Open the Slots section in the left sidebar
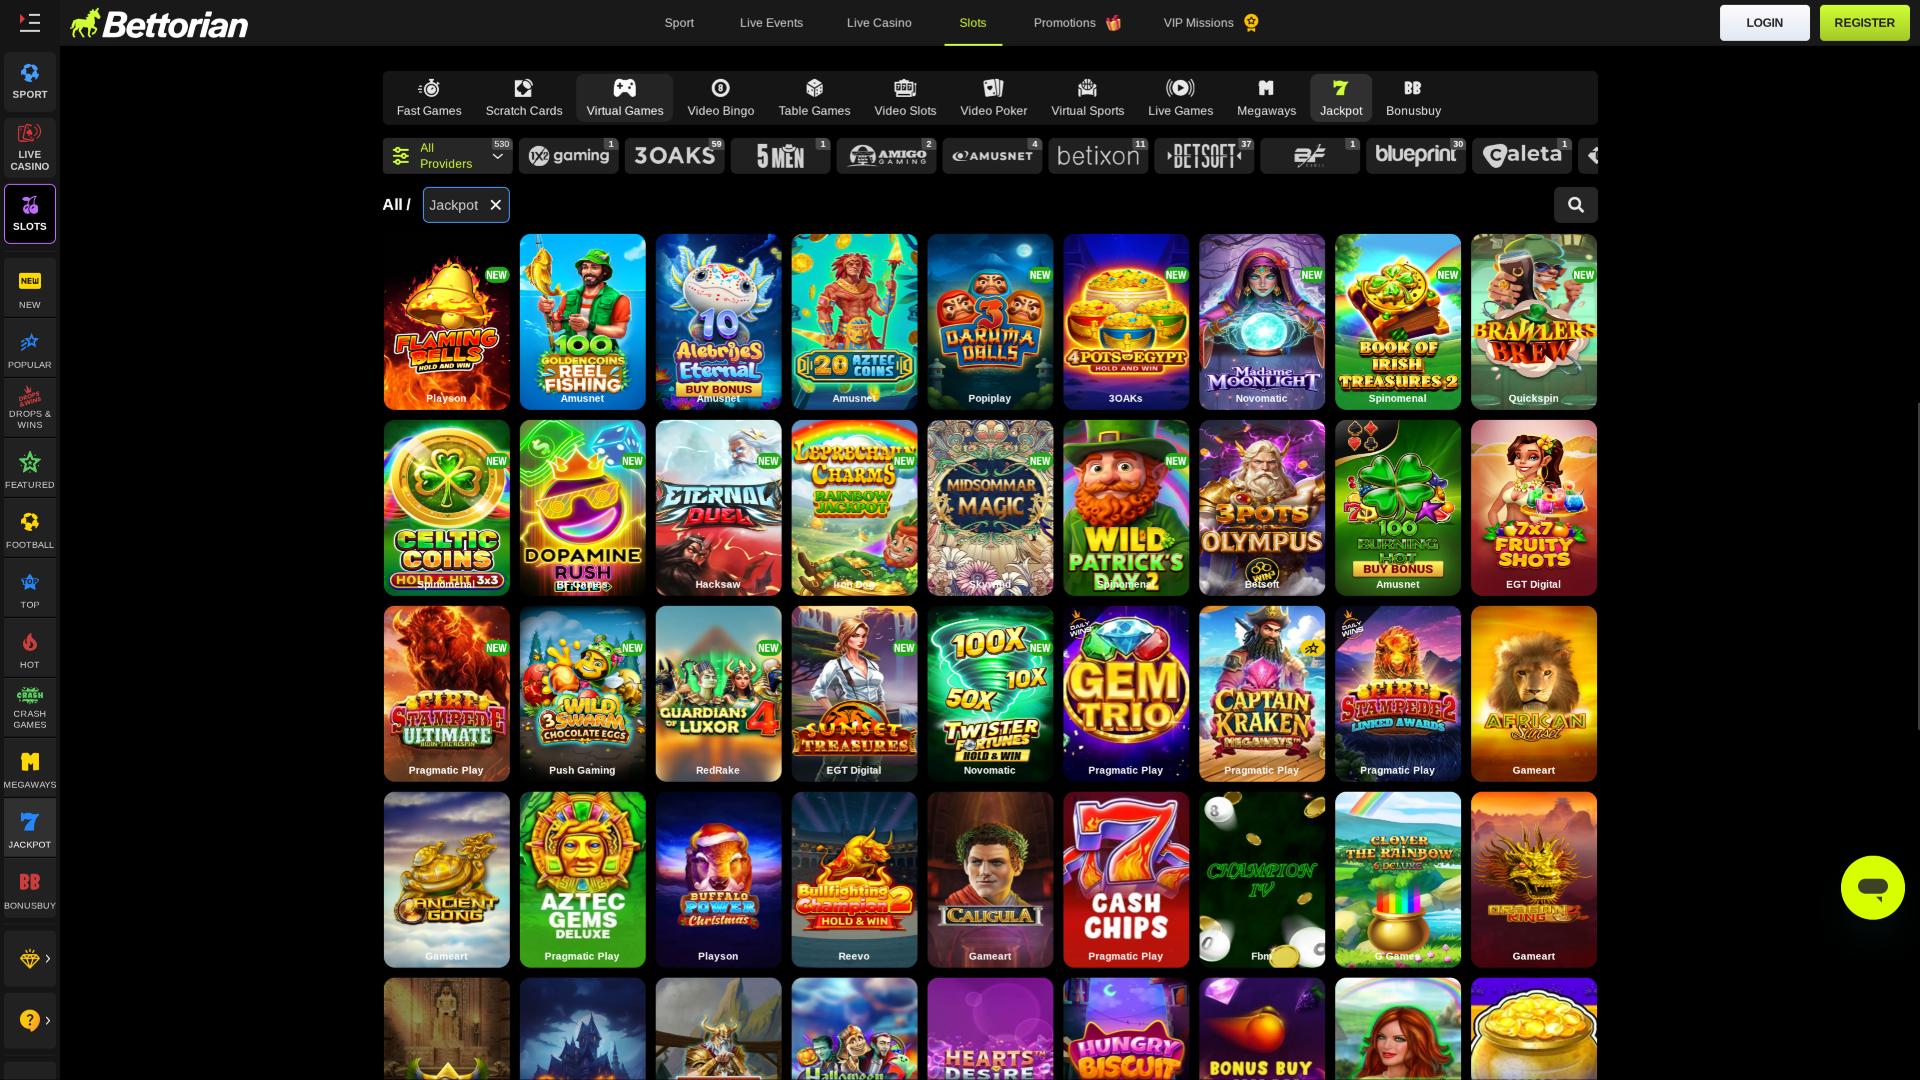1920x1080 pixels. pos(29,212)
